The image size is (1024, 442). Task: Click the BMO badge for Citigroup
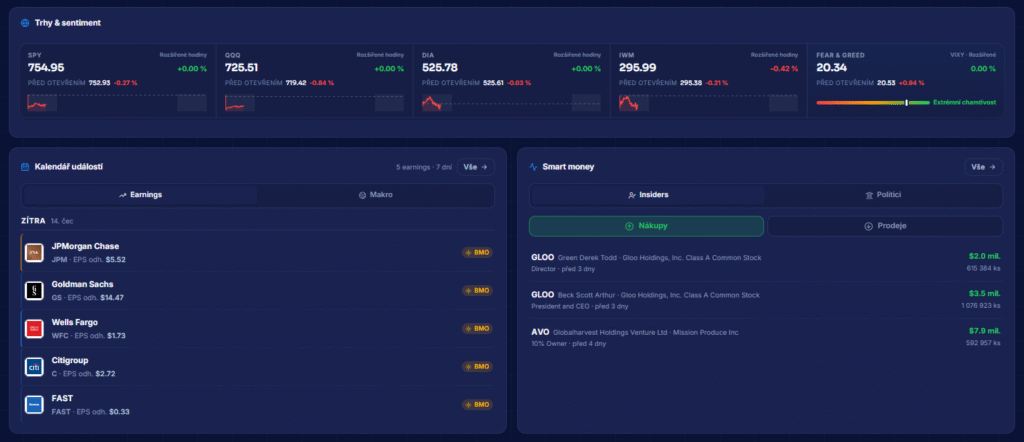pos(477,367)
